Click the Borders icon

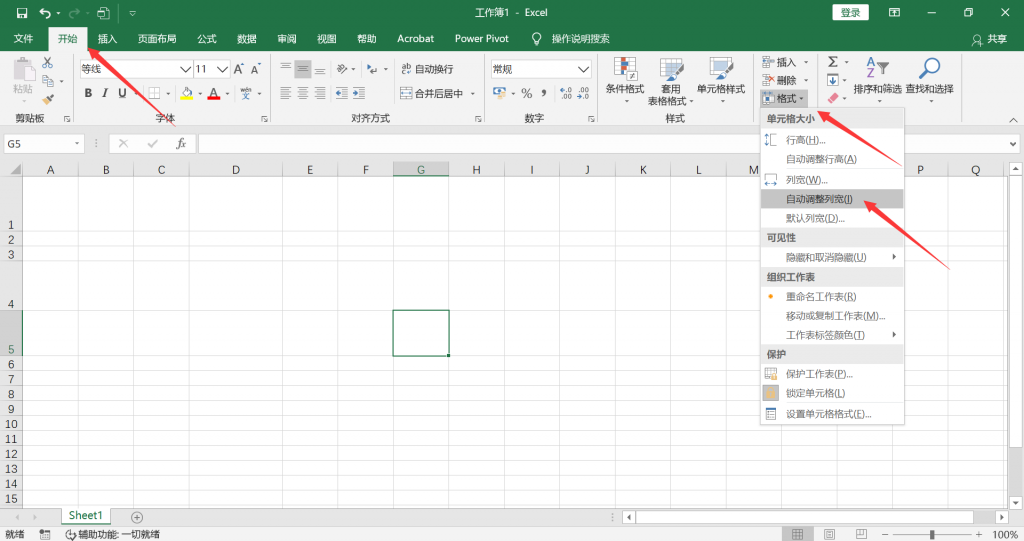154,93
